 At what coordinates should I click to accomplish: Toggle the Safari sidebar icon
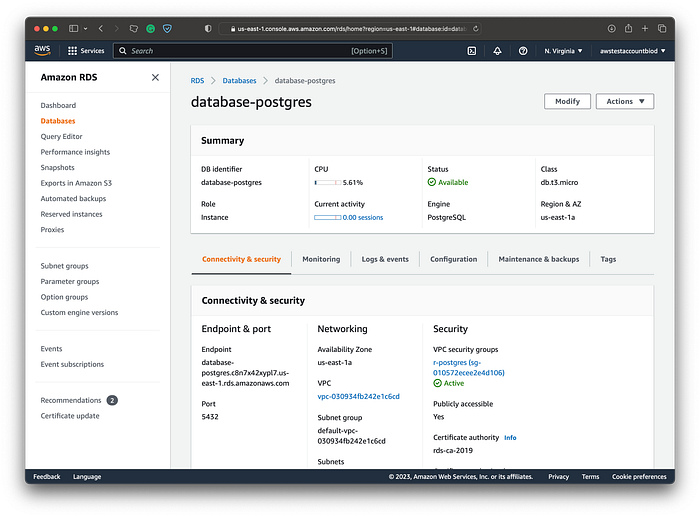click(x=73, y=29)
